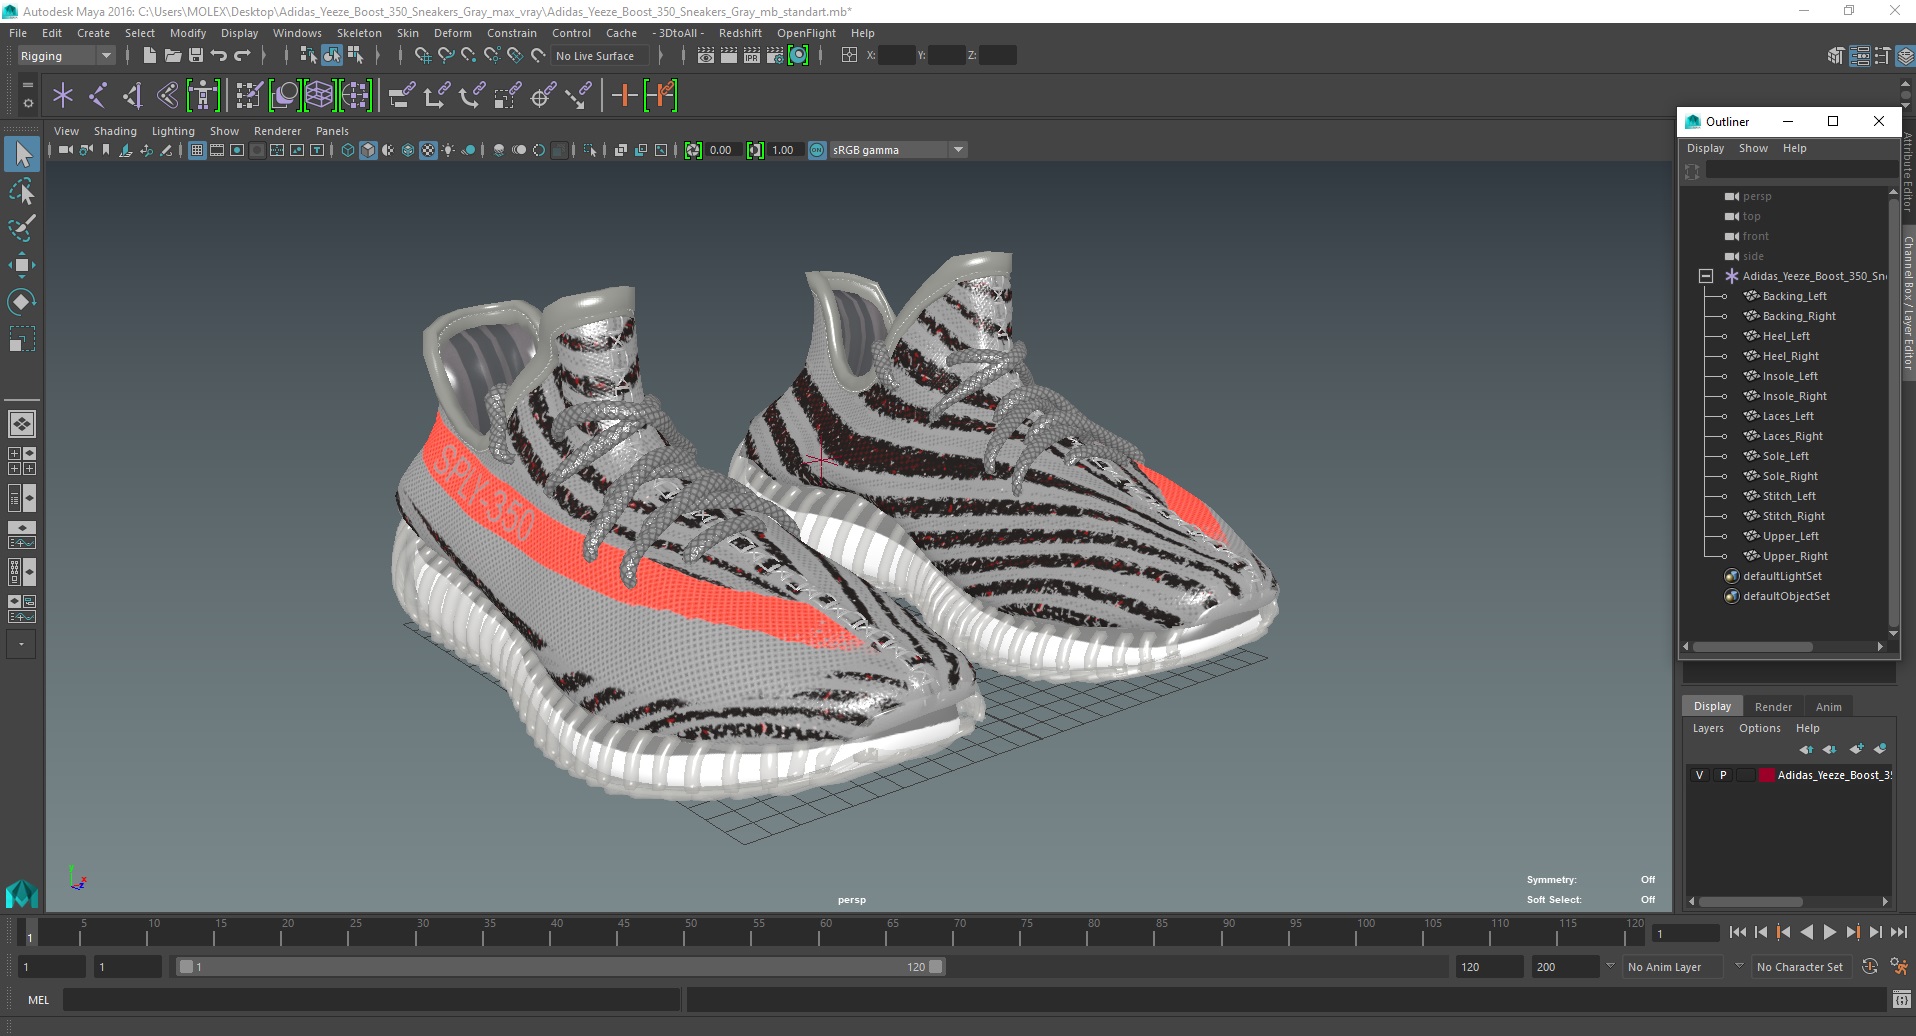
Task: Click Render Current Frame icon
Action: (x=729, y=56)
